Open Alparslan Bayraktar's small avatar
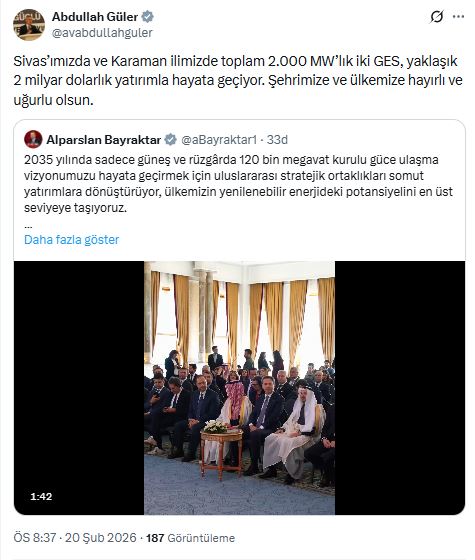Screen dimensions: 475x560 coord(33,139)
